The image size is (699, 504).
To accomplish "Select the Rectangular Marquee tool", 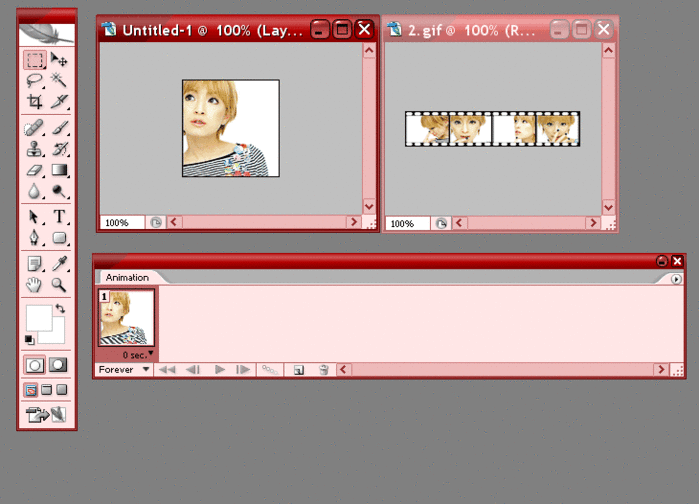I will pyautogui.click(x=35, y=60).
